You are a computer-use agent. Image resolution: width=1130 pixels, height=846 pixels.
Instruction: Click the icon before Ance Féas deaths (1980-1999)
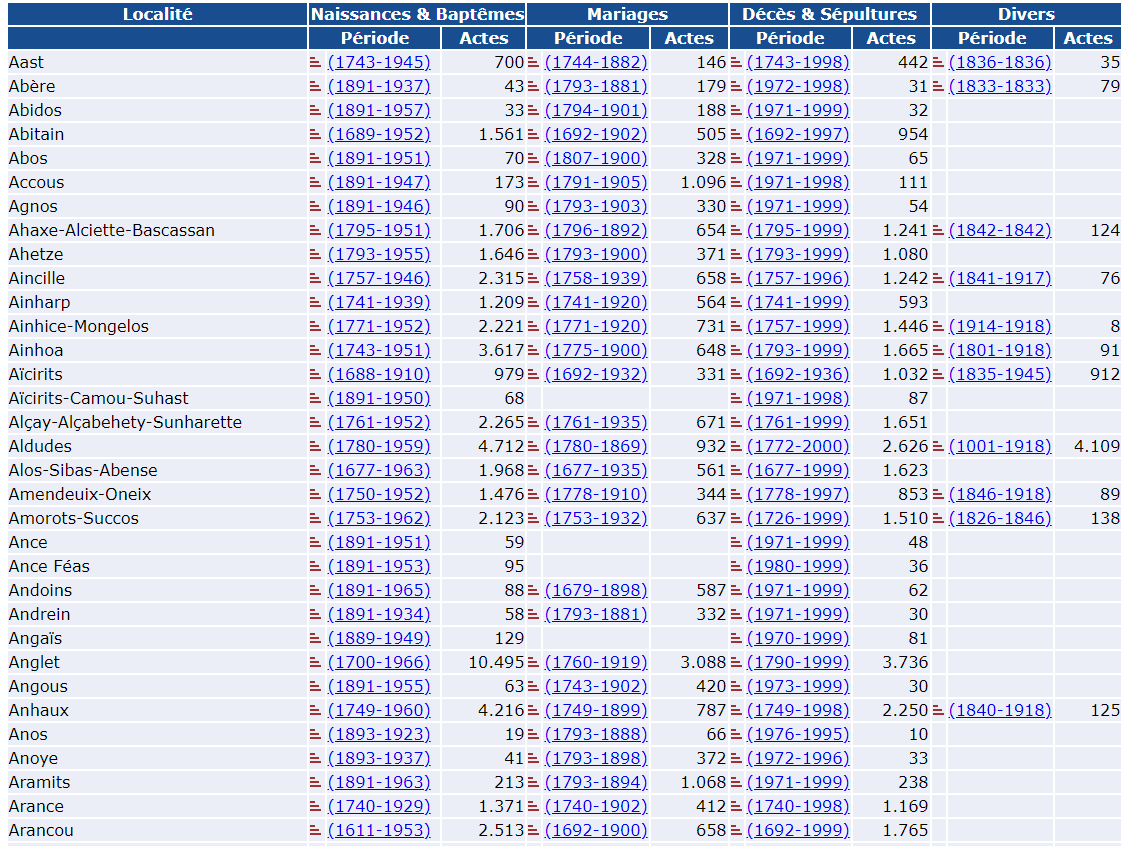point(736,566)
